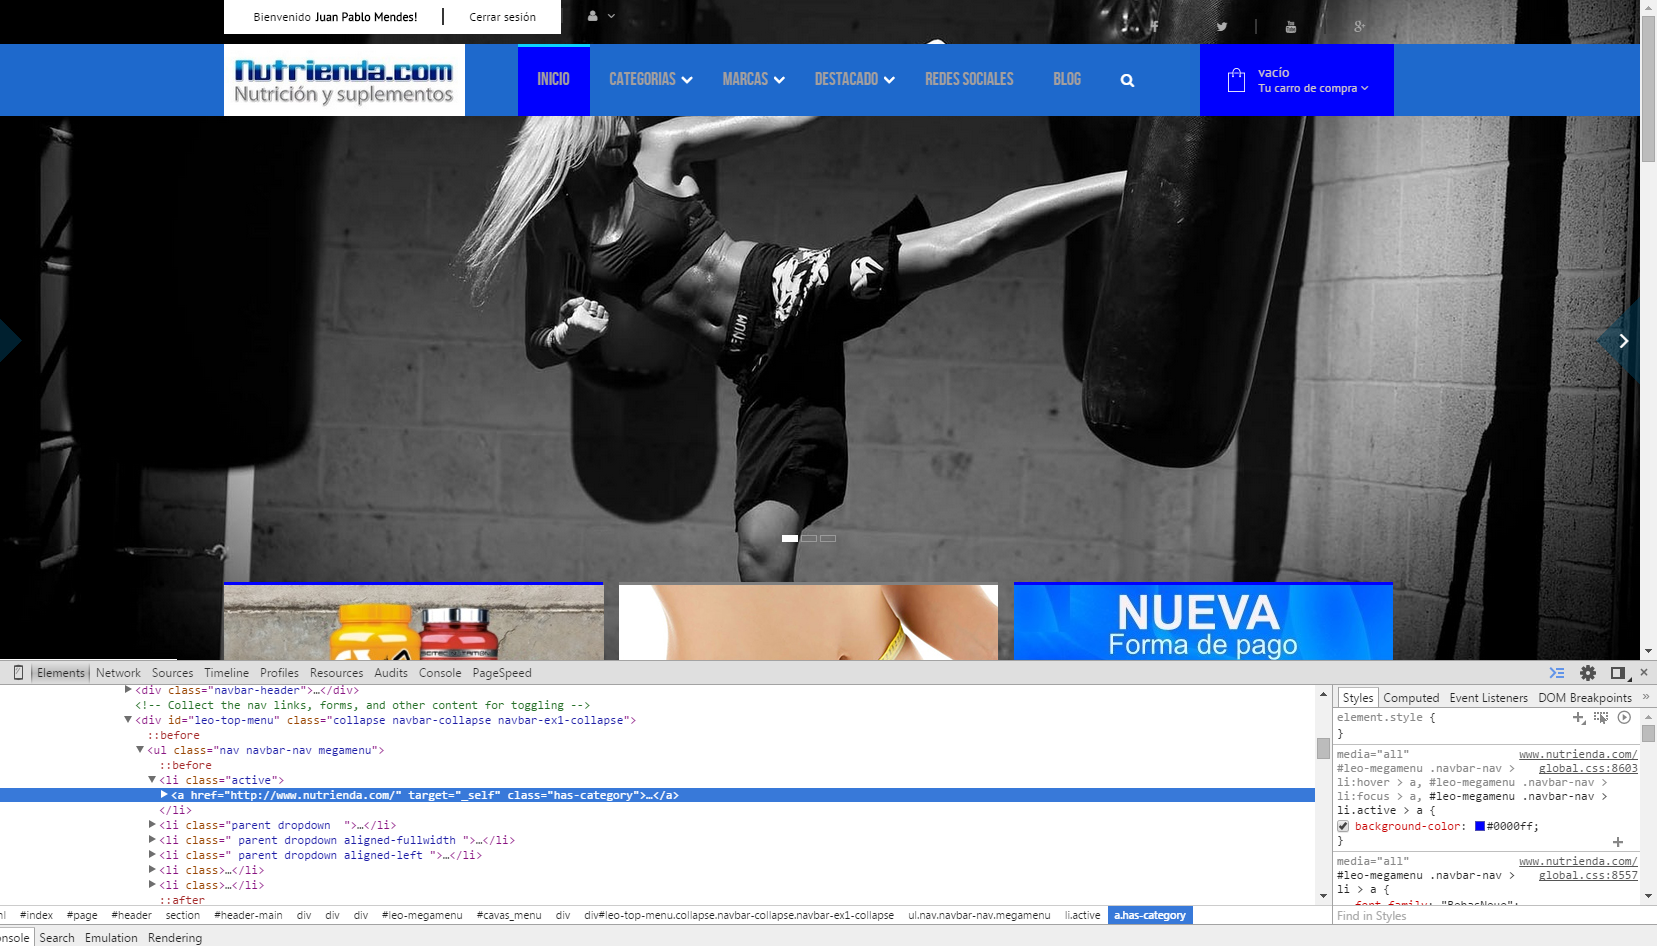Uncheck background-color property checkbox
The image size is (1660, 946).
pos(1343,827)
